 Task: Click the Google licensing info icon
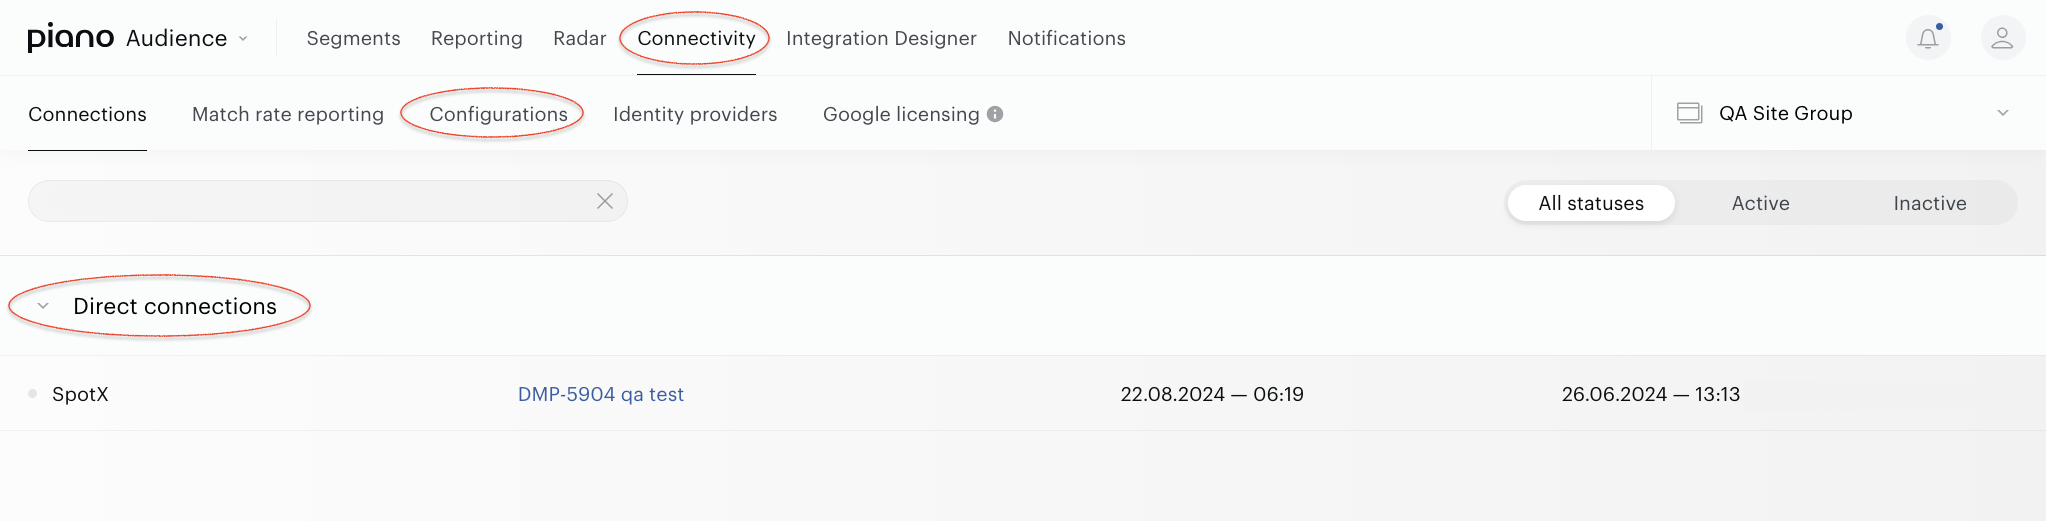995,114
